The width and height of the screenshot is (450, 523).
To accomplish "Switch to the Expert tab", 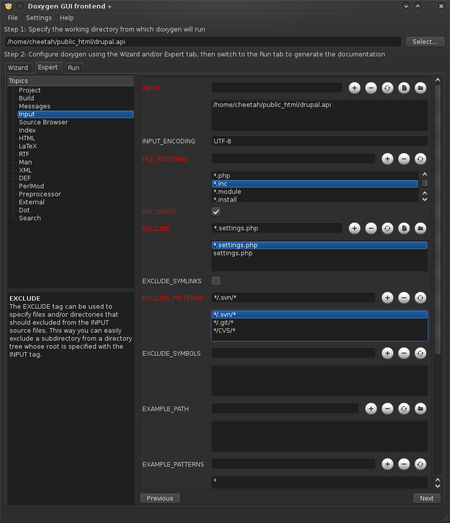I will click(48, 67).
